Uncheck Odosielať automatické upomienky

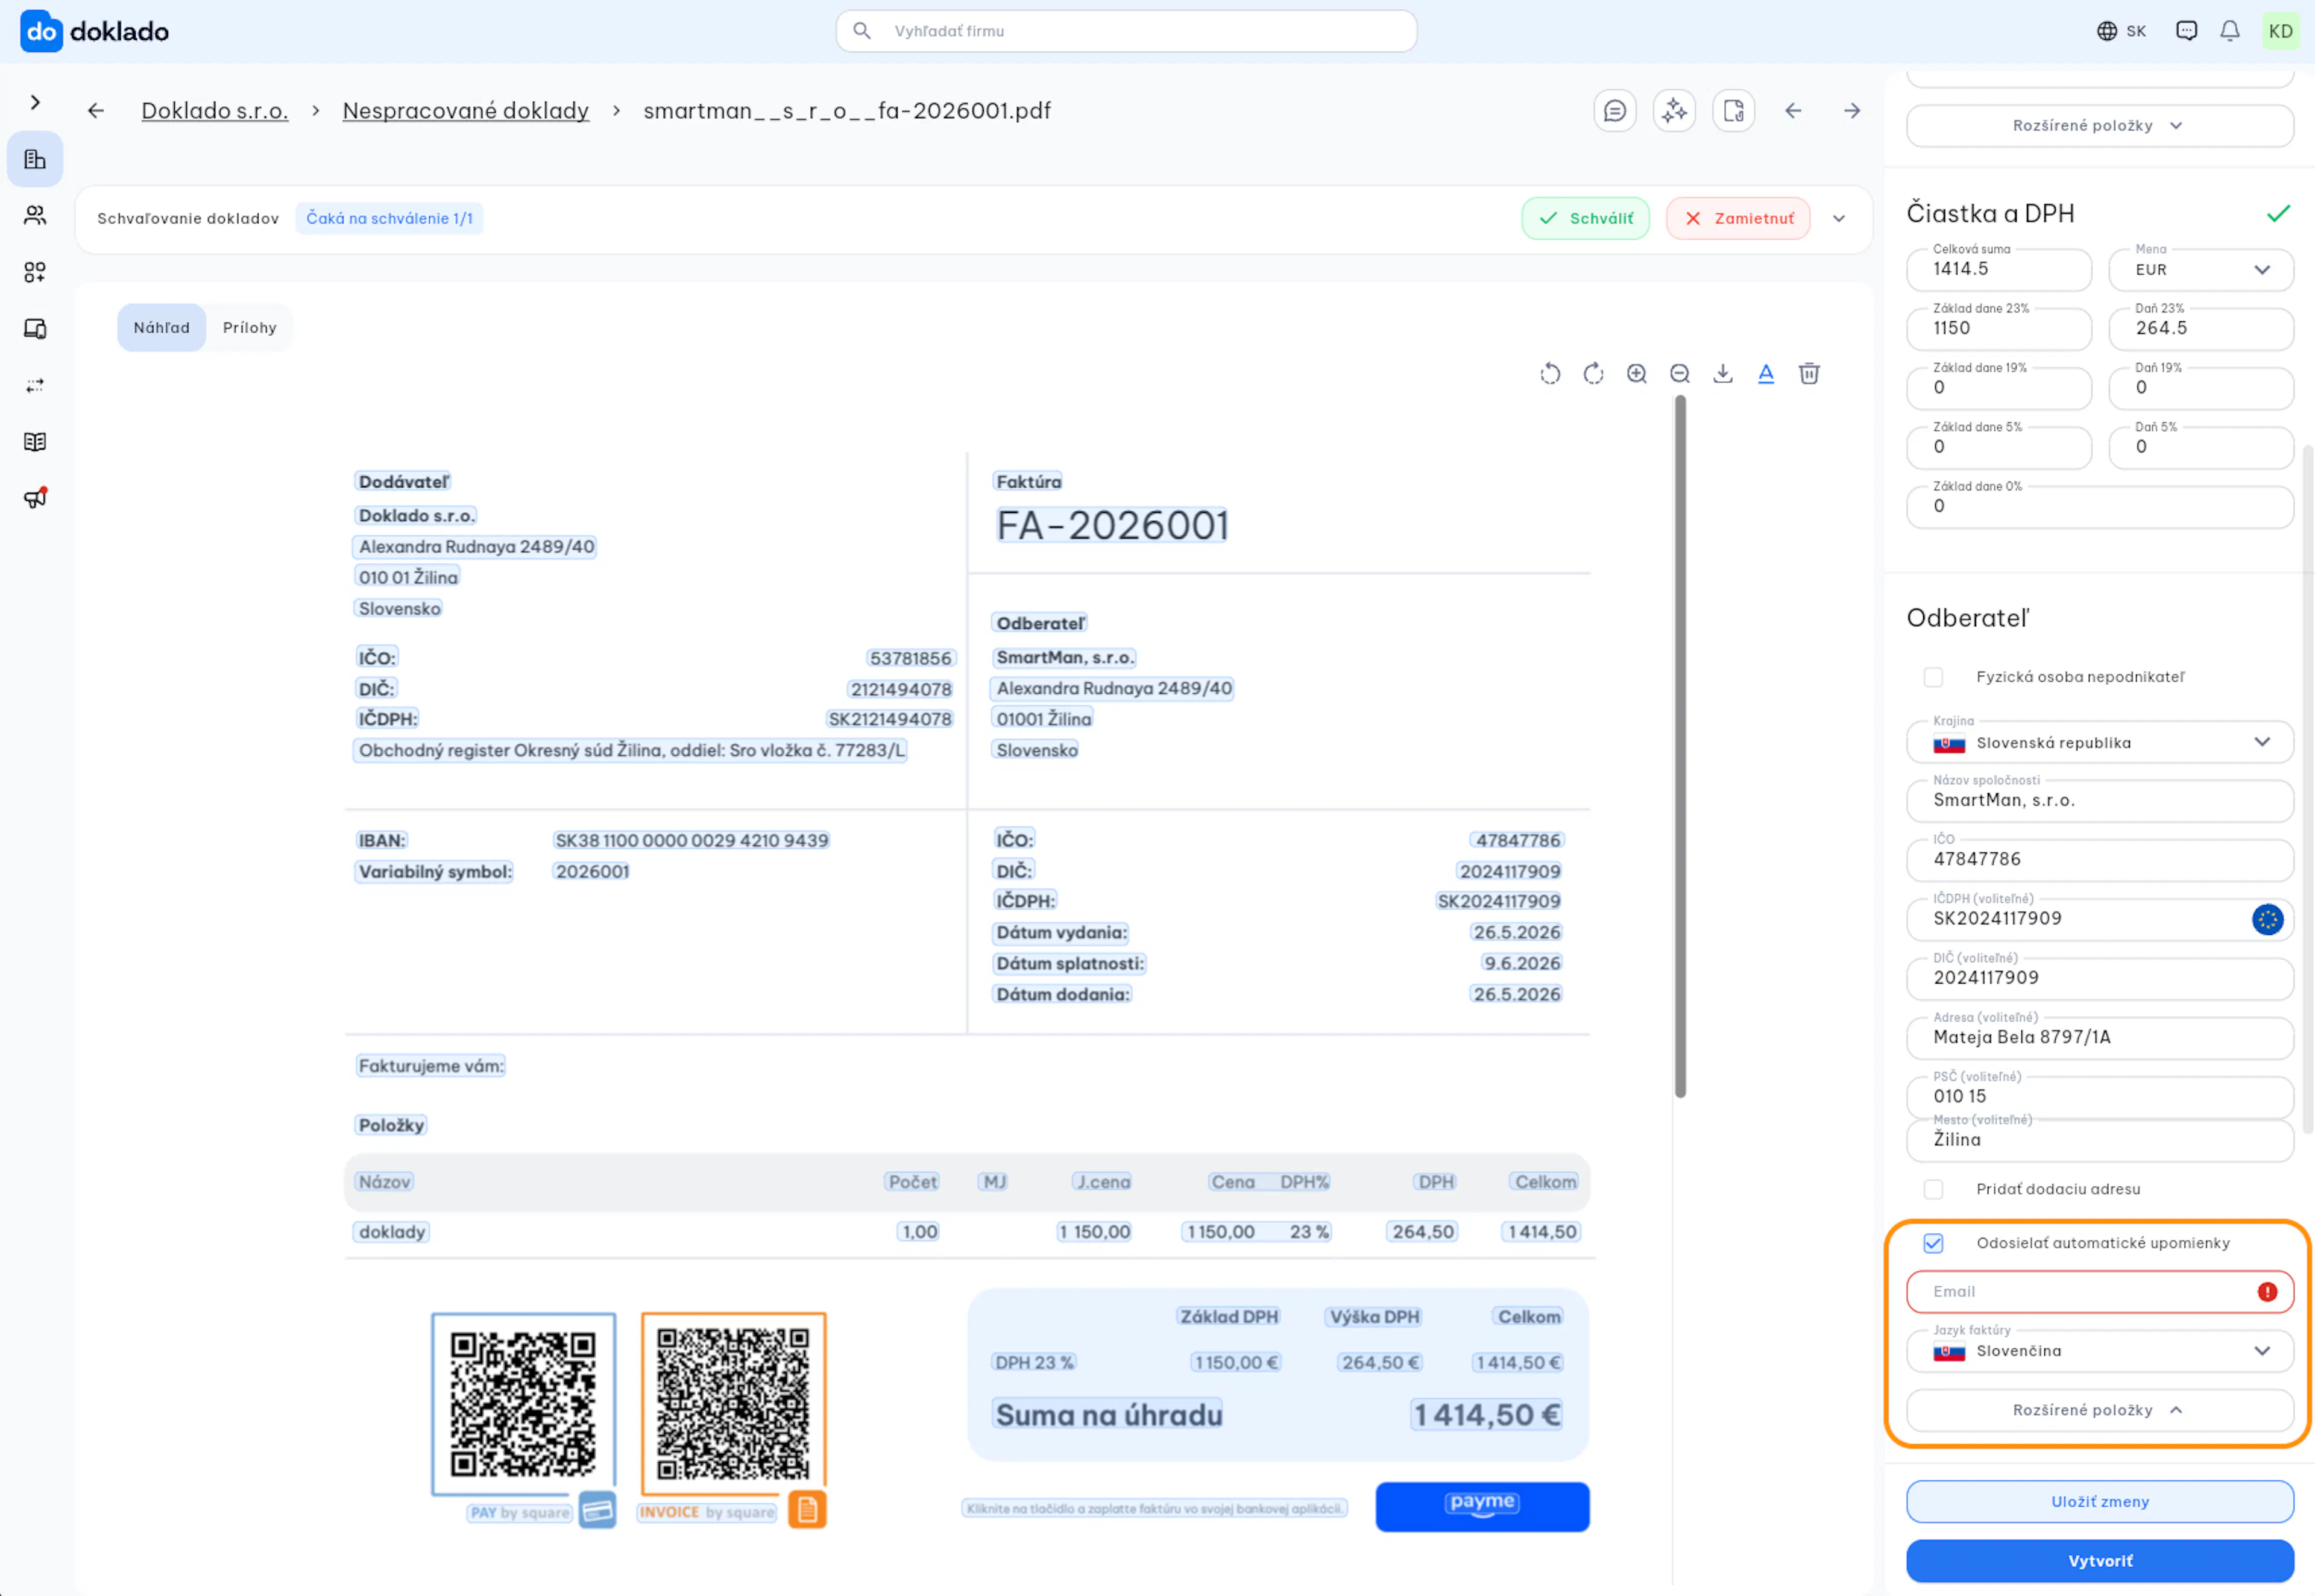point(1933,1243)
